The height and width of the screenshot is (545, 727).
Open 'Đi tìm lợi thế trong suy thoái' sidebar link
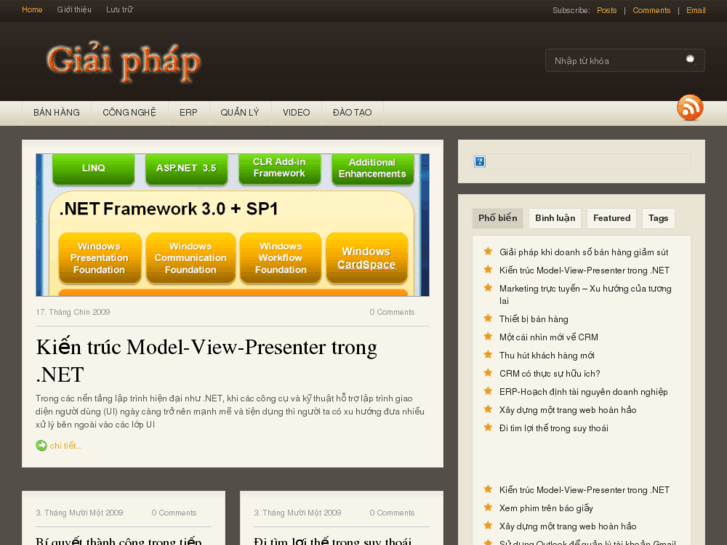click(x=554, y=428)
